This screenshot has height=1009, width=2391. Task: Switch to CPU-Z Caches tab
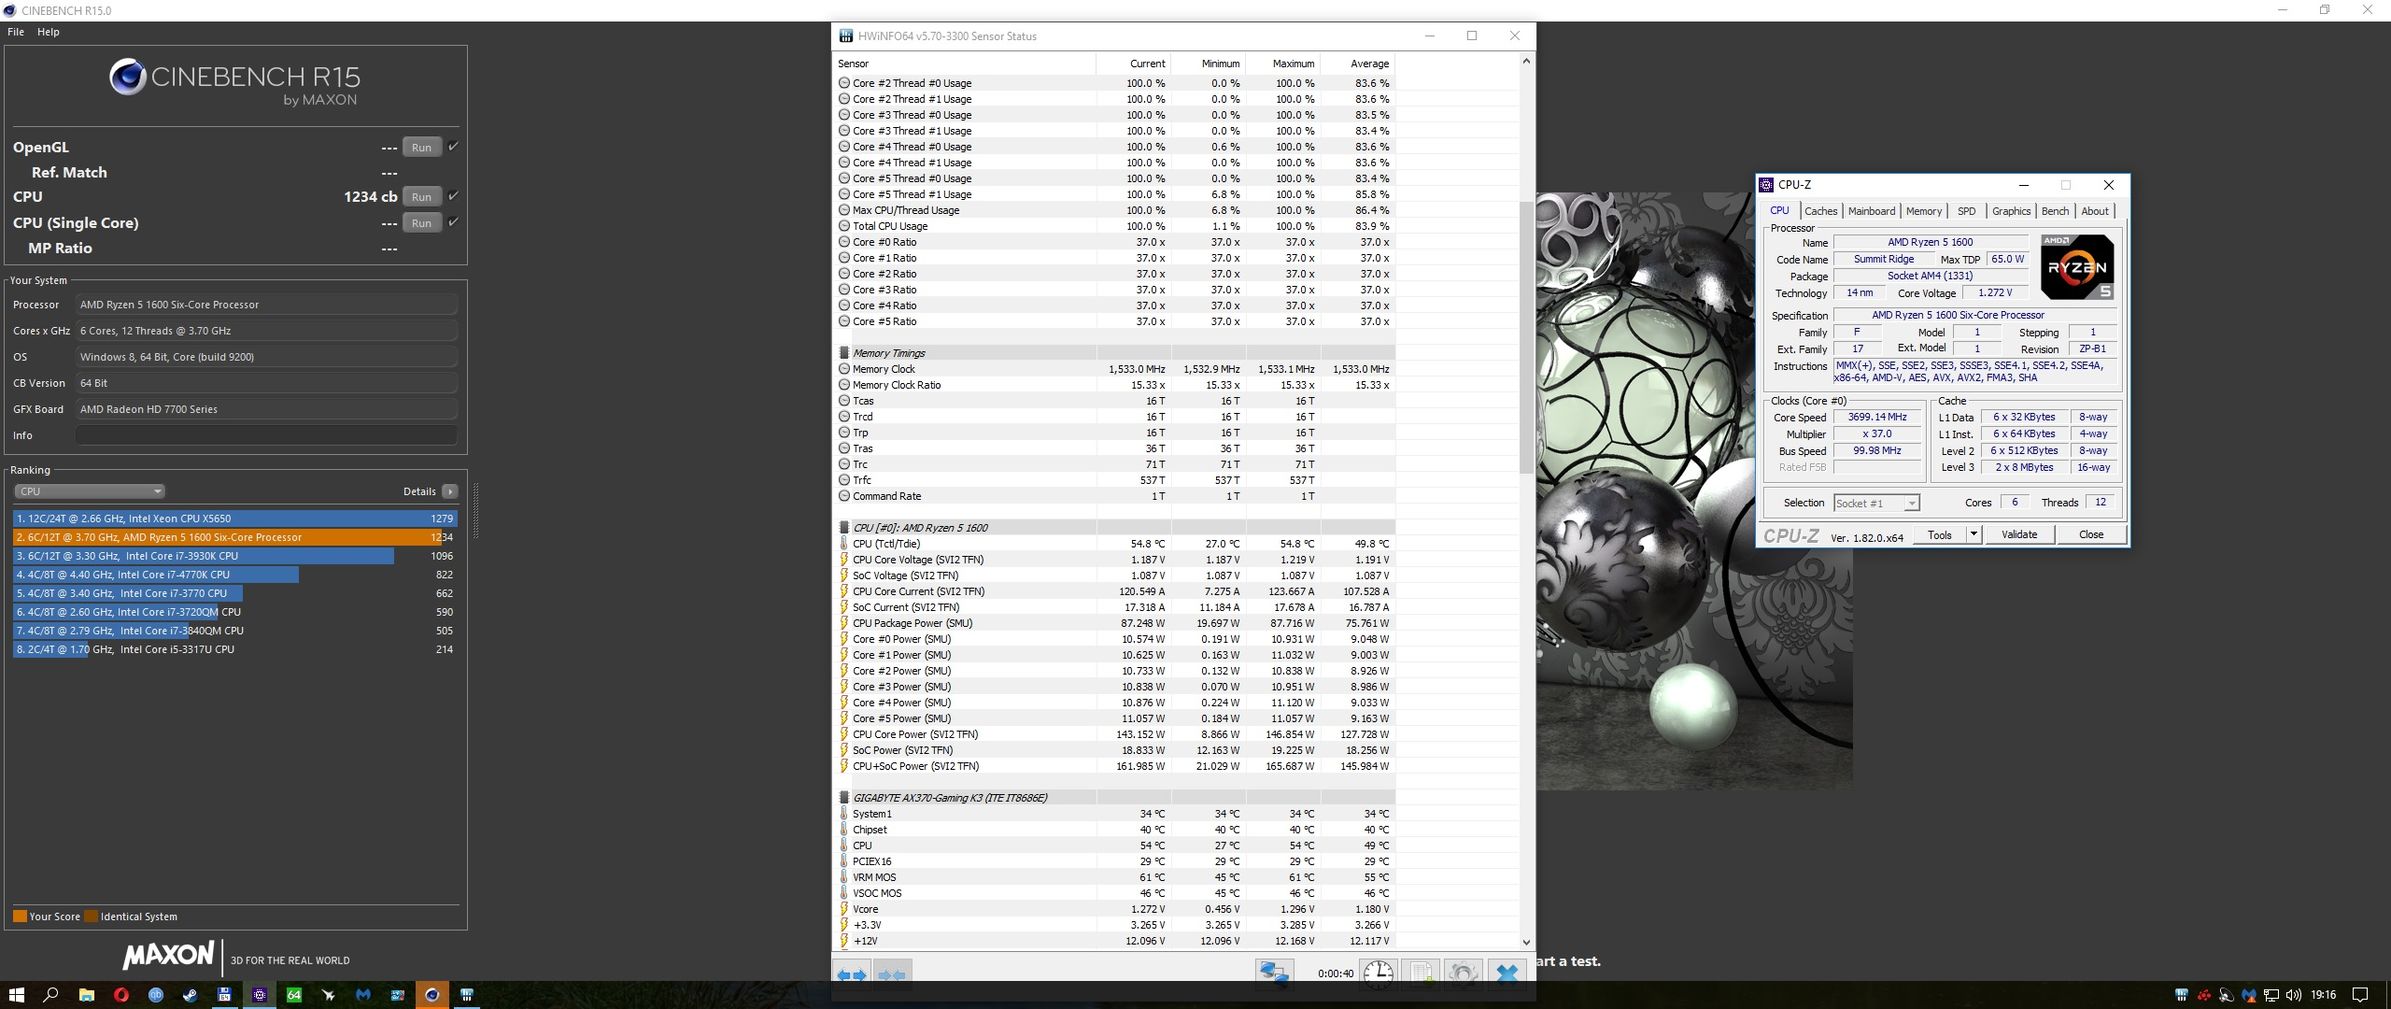click(x=1820, y=211)
